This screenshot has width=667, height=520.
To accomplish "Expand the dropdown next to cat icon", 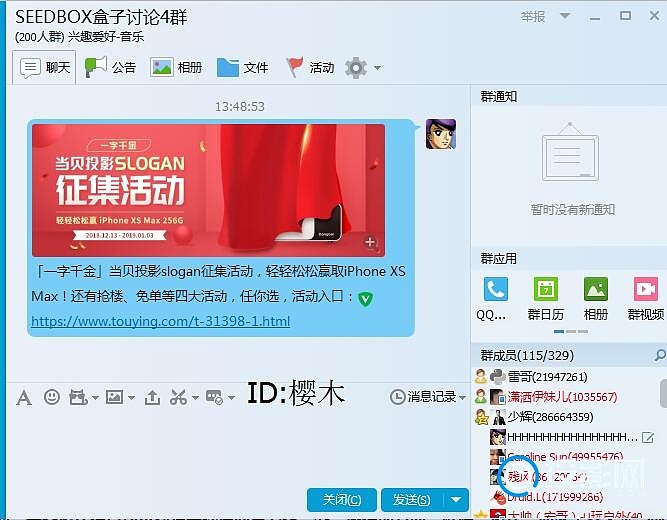I will (x=96, y=398).
